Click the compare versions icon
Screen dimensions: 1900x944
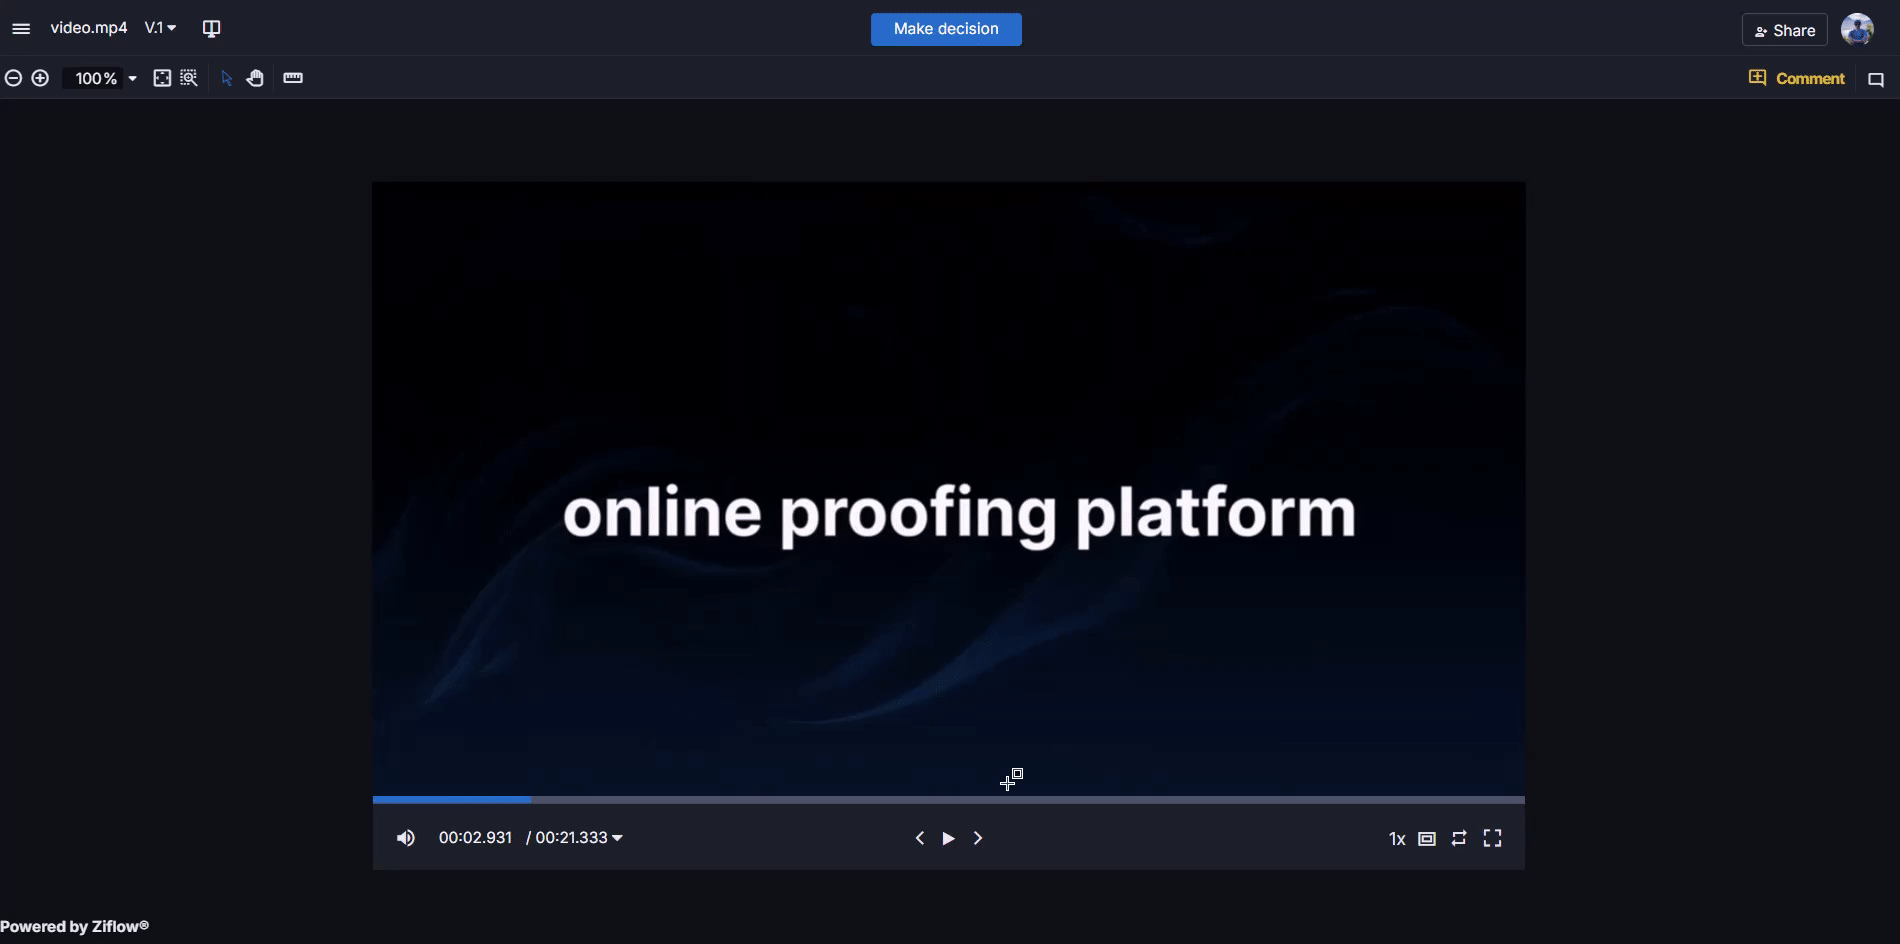click(x=211, y=29)
